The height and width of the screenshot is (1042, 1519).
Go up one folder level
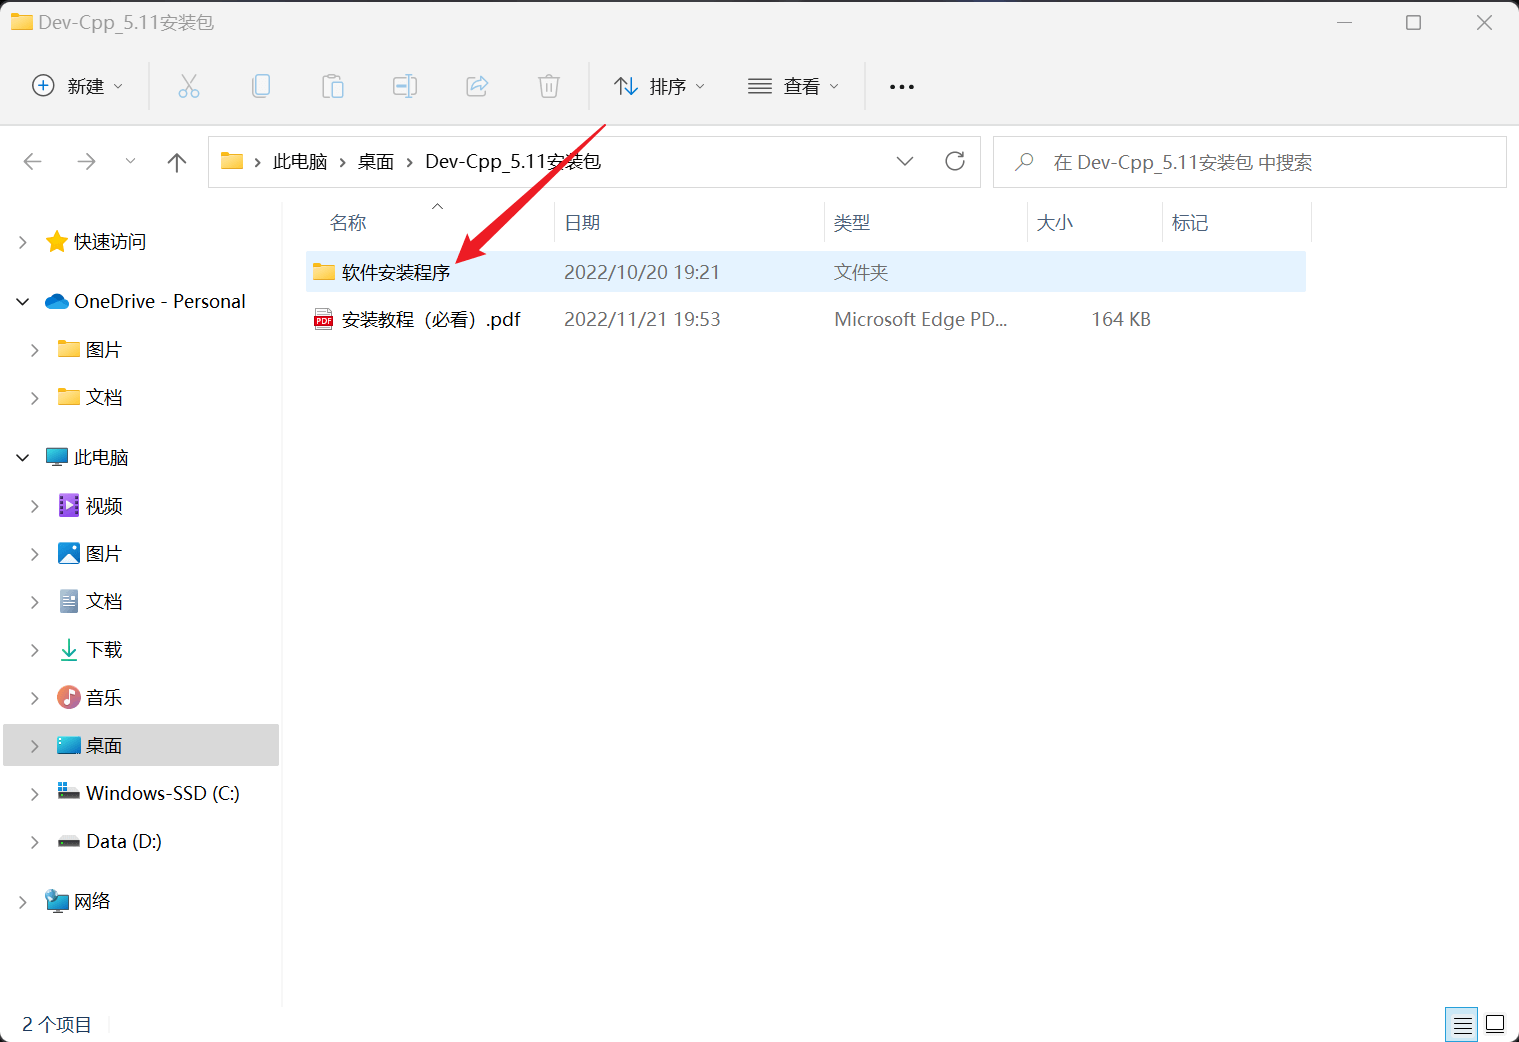pyautogui.click(x=177, y=162)
